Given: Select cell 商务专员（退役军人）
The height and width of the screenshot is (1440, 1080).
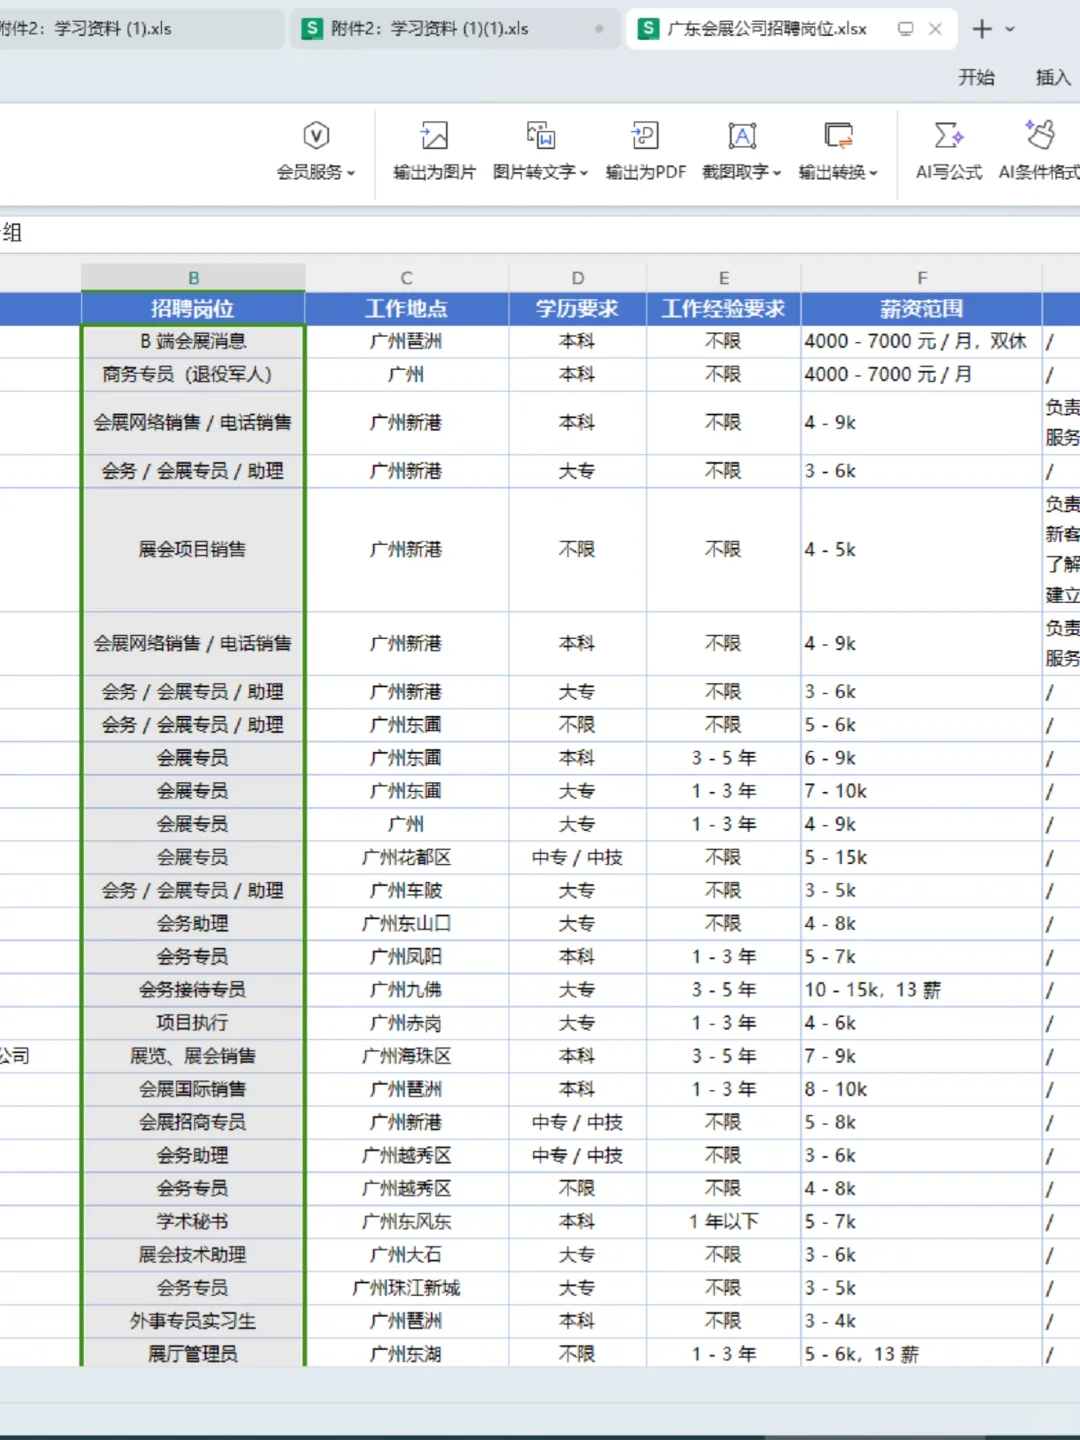Looking at the screenshot, I should [193, 375].
